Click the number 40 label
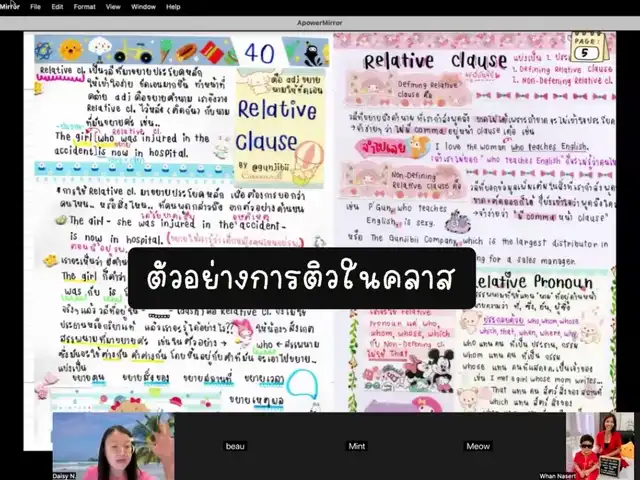This screenshot has width=640, height=480. (260, 52)
